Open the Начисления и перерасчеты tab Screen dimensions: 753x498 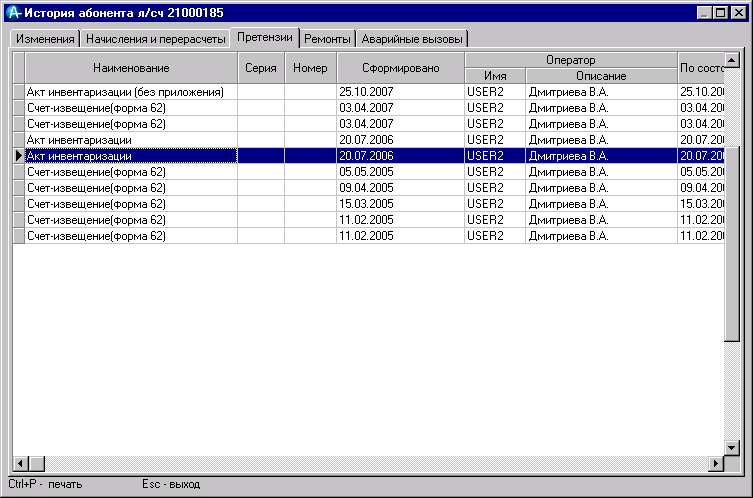tap(155, 39)
